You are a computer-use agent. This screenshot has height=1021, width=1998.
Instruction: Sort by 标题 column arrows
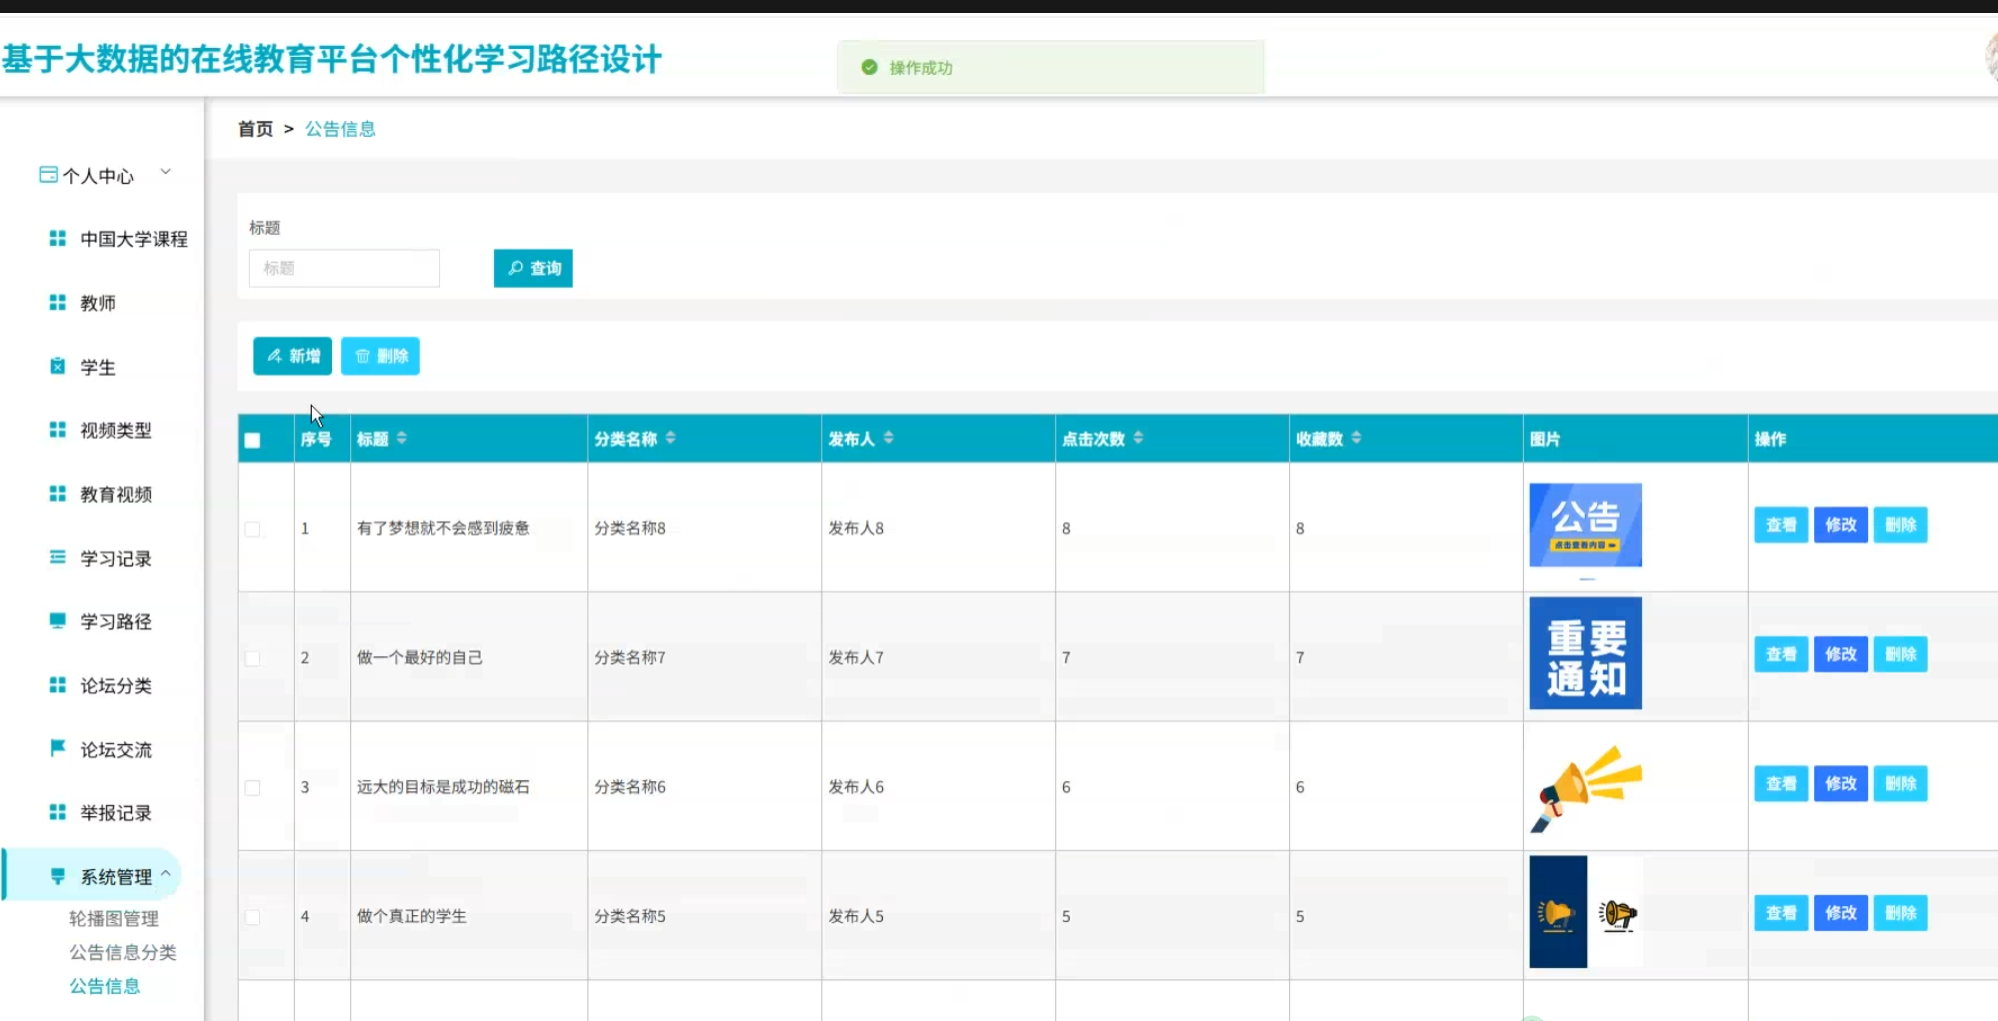pos(402,438)
